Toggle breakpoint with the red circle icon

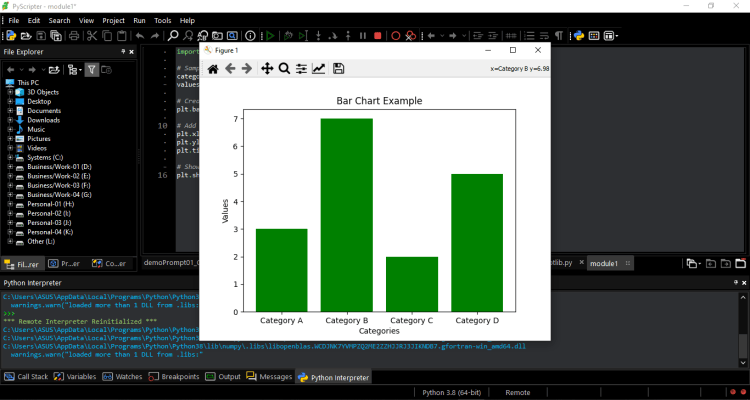click(x=396, y=36)
